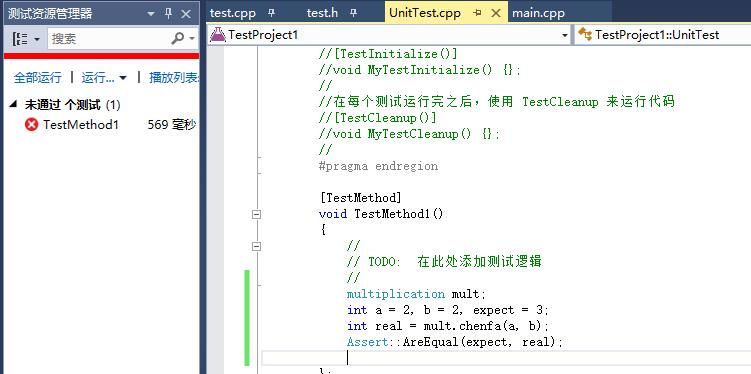This screenshot has height=374, width=751.
Task: Click the group-by tests icon button
Action: [20, 39]
